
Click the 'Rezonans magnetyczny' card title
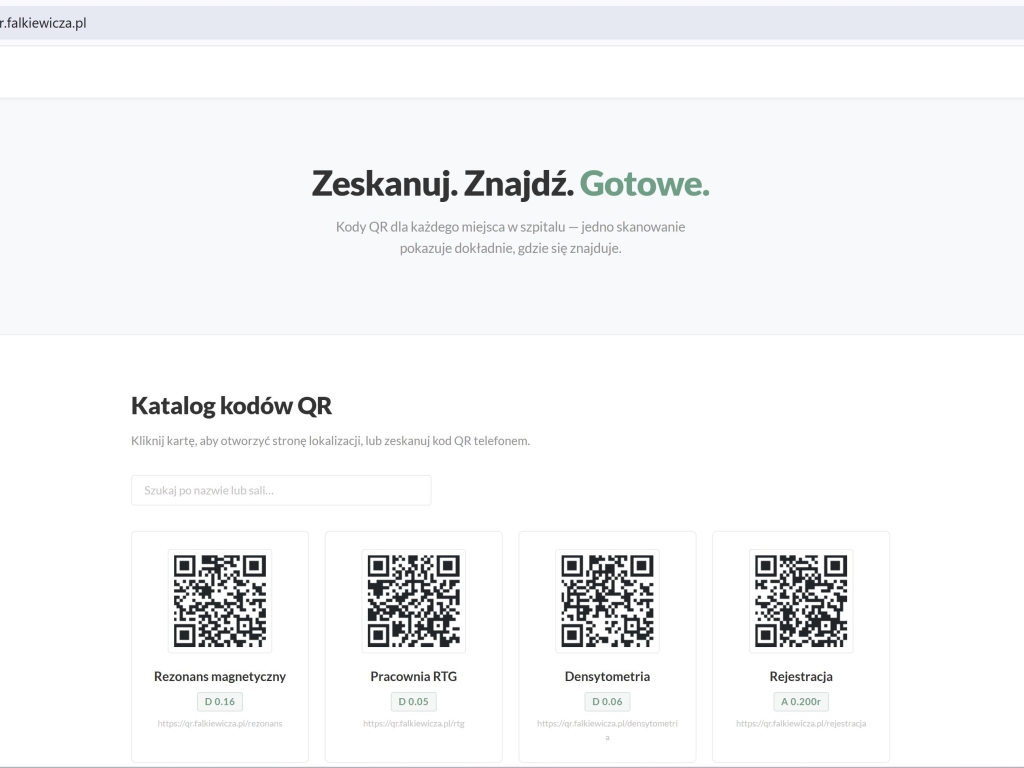tap(220, 677)
